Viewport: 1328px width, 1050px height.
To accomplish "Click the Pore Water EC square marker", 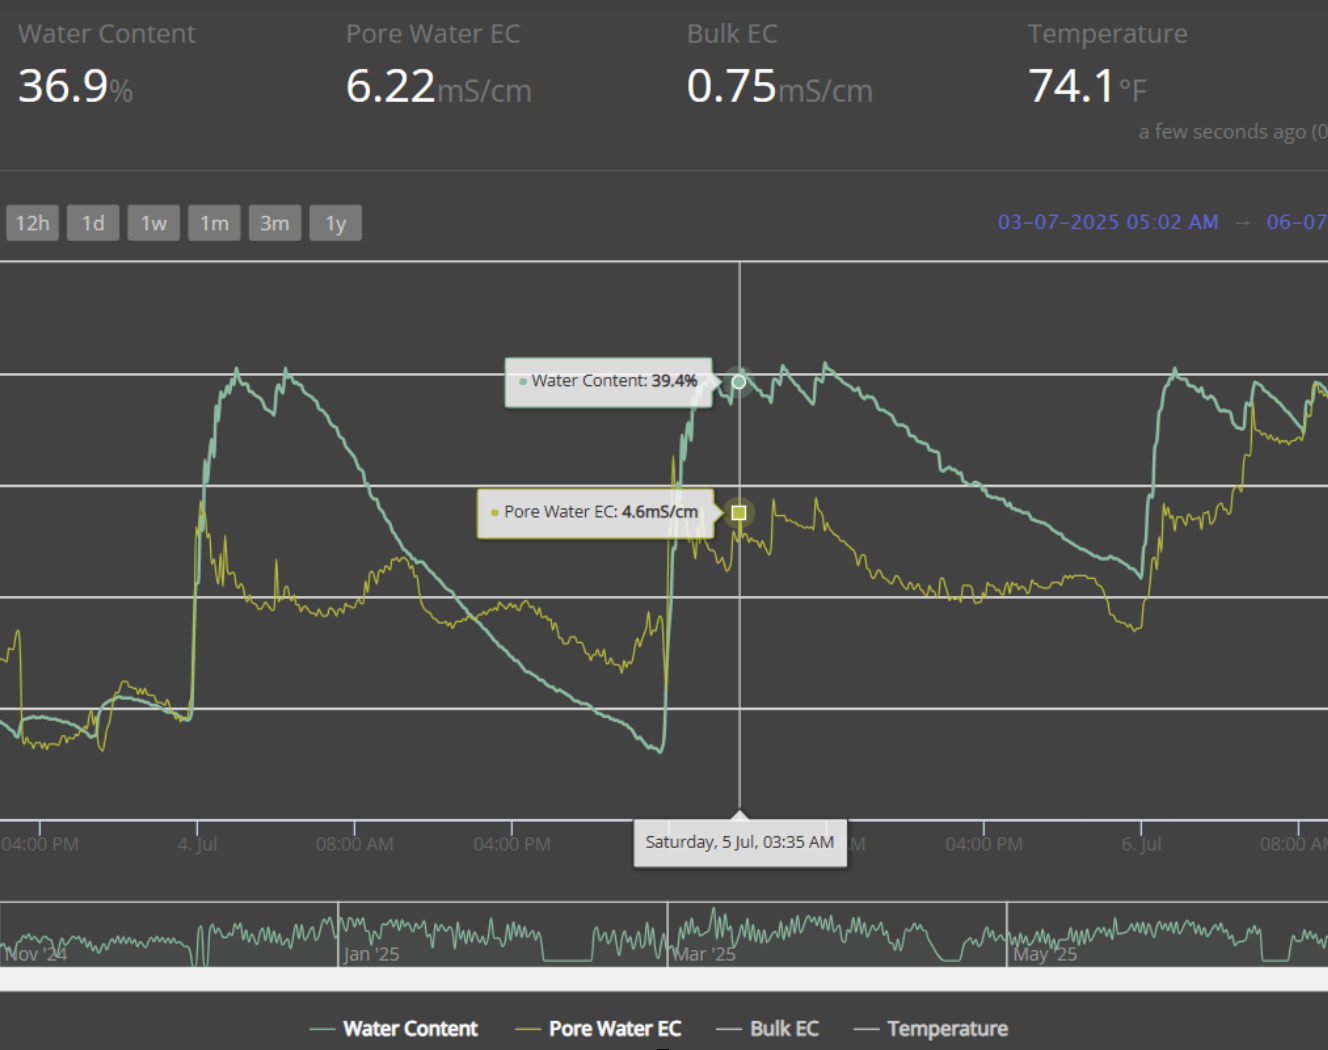I will click(x=739, y=513).
